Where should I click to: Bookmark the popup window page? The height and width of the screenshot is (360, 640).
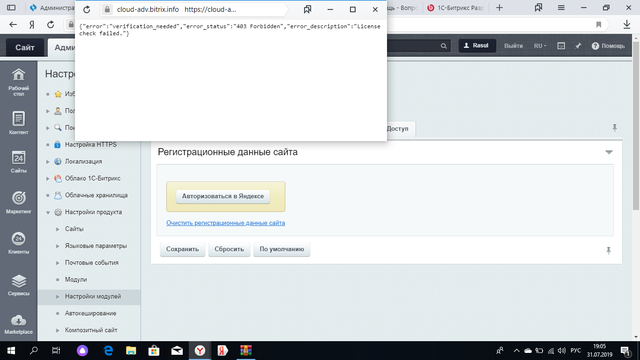click(307, 9)
